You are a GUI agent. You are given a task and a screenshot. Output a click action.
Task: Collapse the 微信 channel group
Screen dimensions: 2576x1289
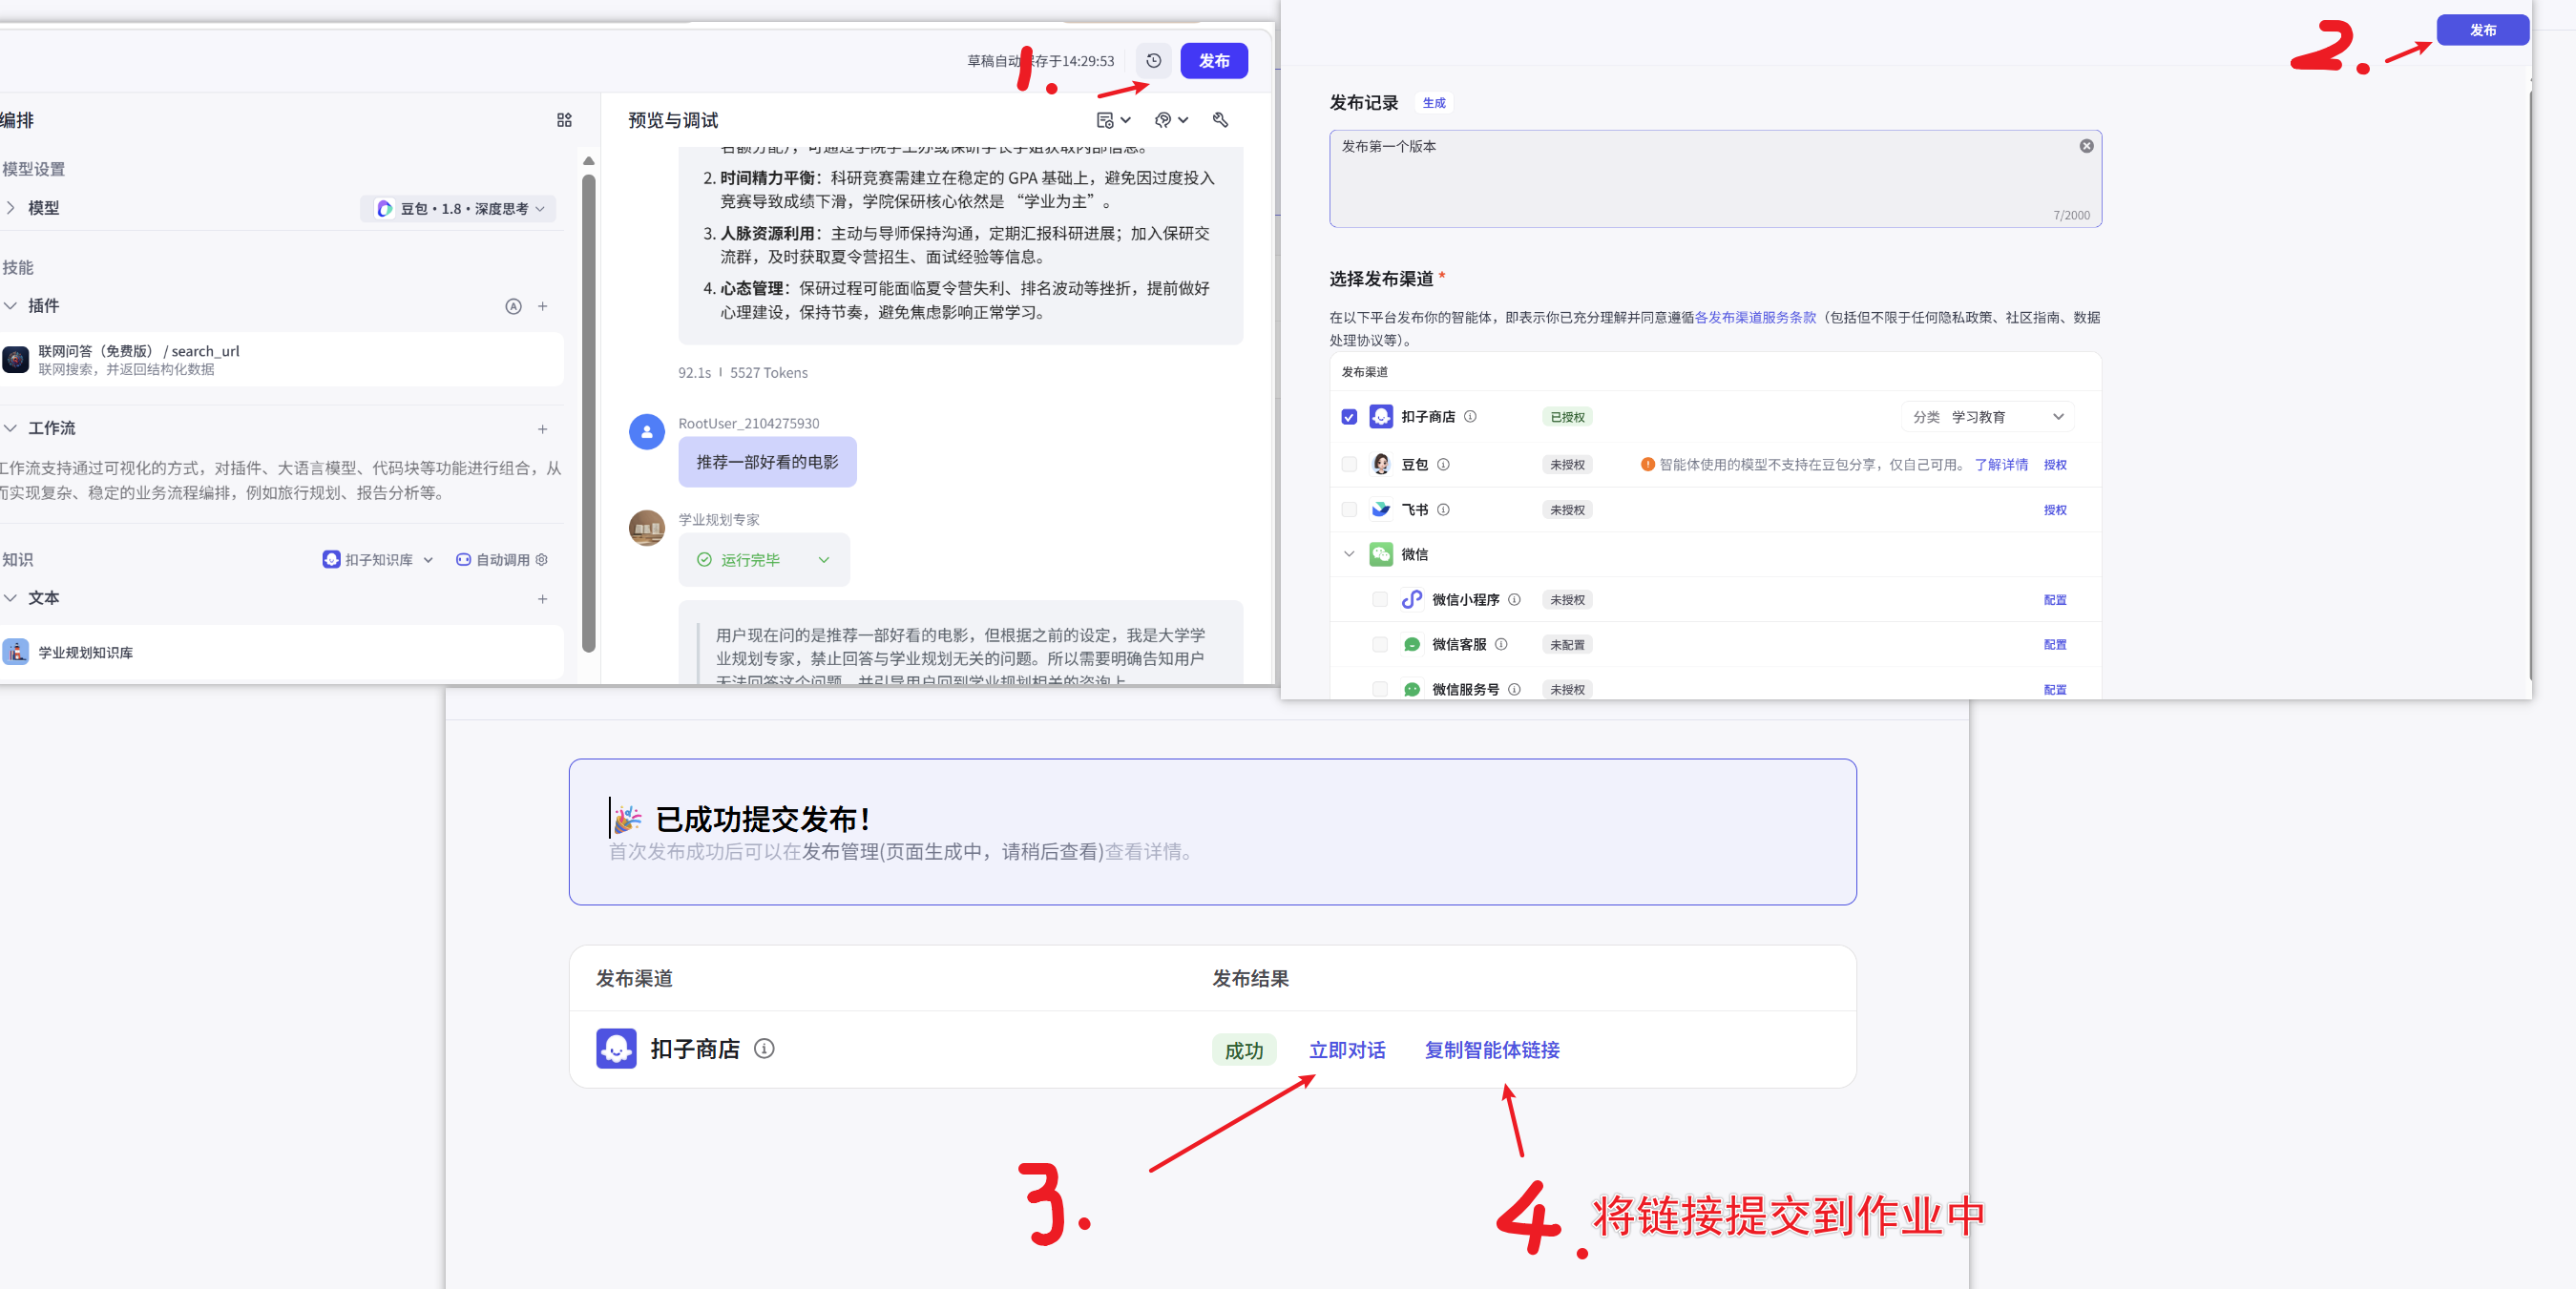(1349, 554)
